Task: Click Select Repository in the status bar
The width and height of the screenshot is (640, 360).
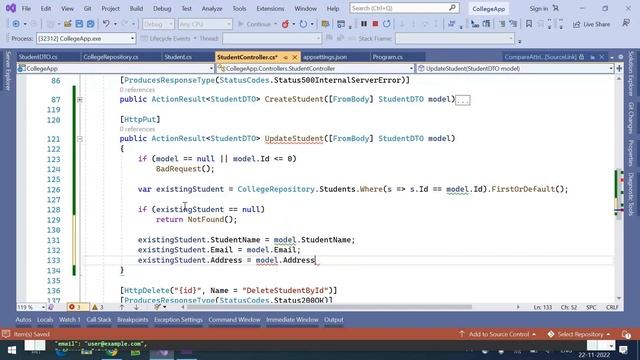Action: click(579, 334)
